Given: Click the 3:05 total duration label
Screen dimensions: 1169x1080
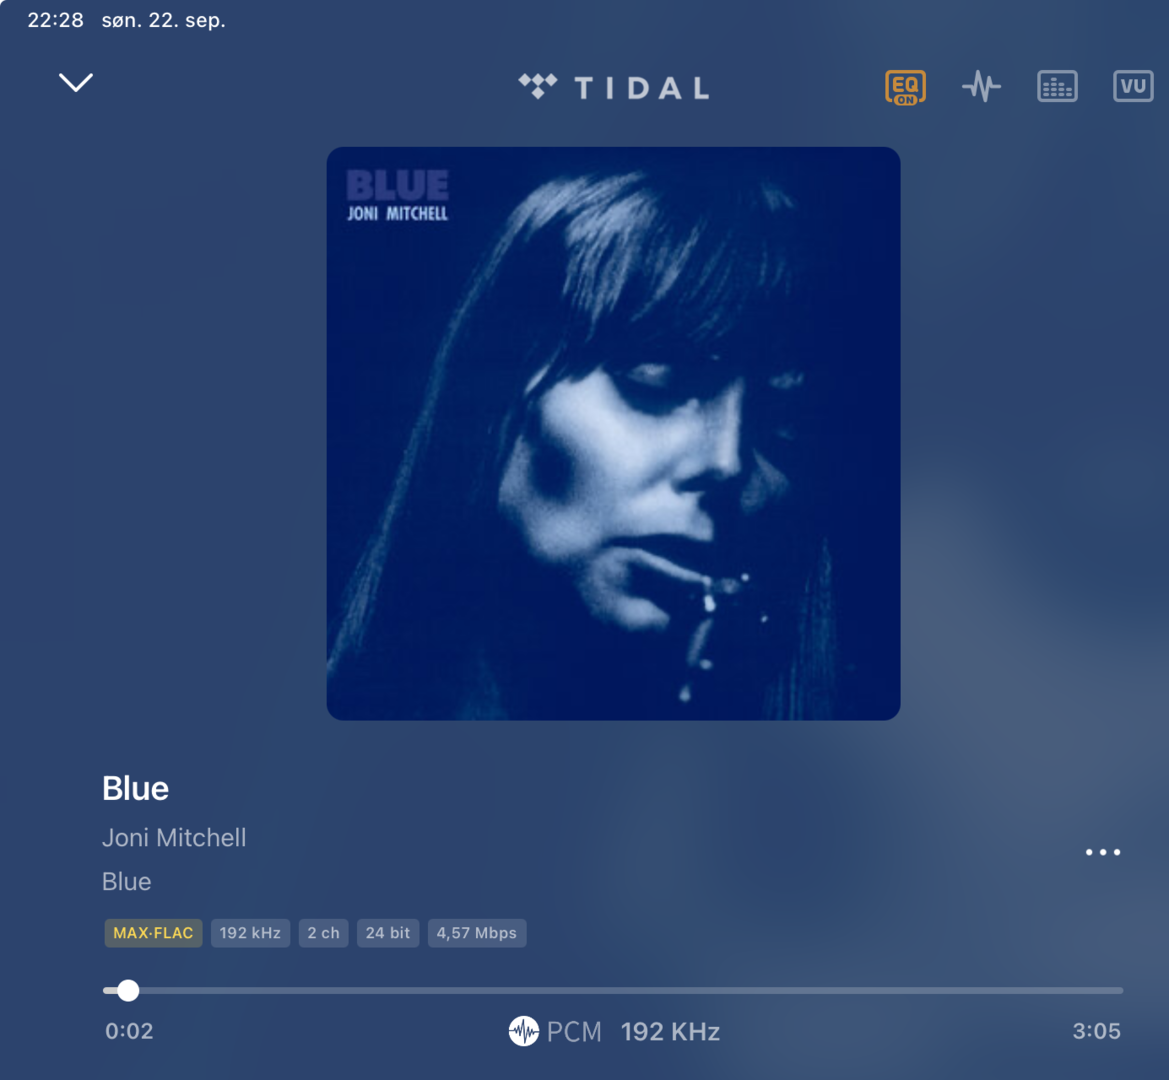Looking at the screenshot, I should tap(1097, 1032).
